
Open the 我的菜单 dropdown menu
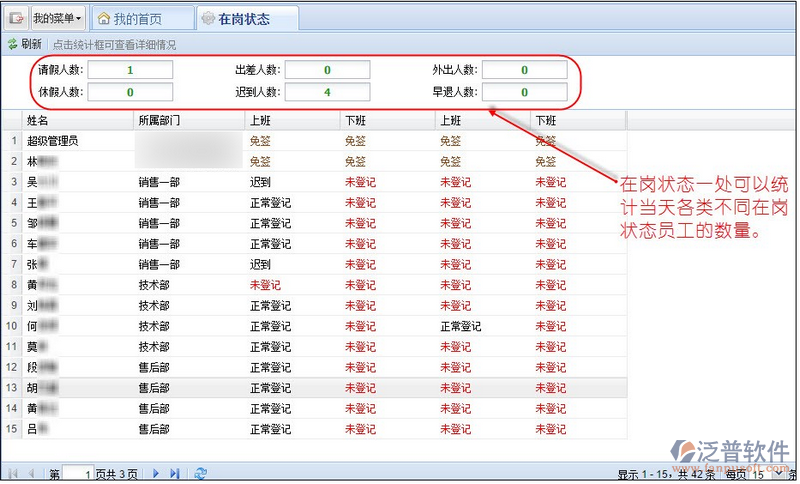coord(58,18)
